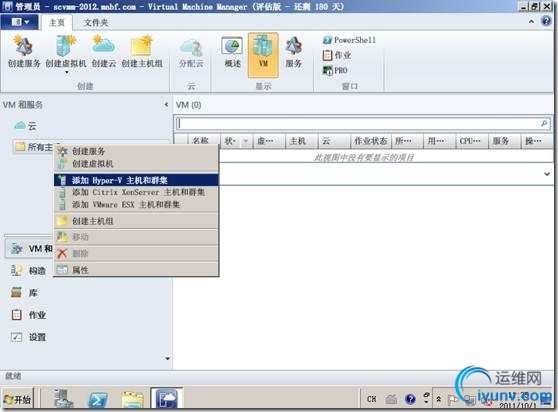Click the 创建云 ribbon icon
Screen dimensions: 558x412
click(x=104, y=52)
